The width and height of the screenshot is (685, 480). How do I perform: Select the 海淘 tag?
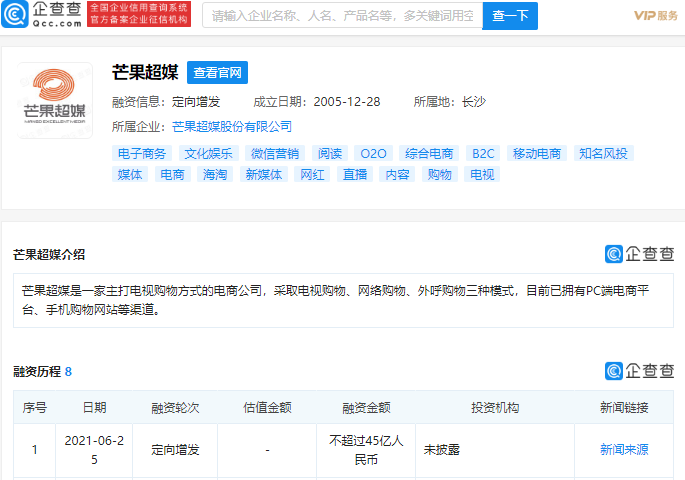tap(215, 174)
